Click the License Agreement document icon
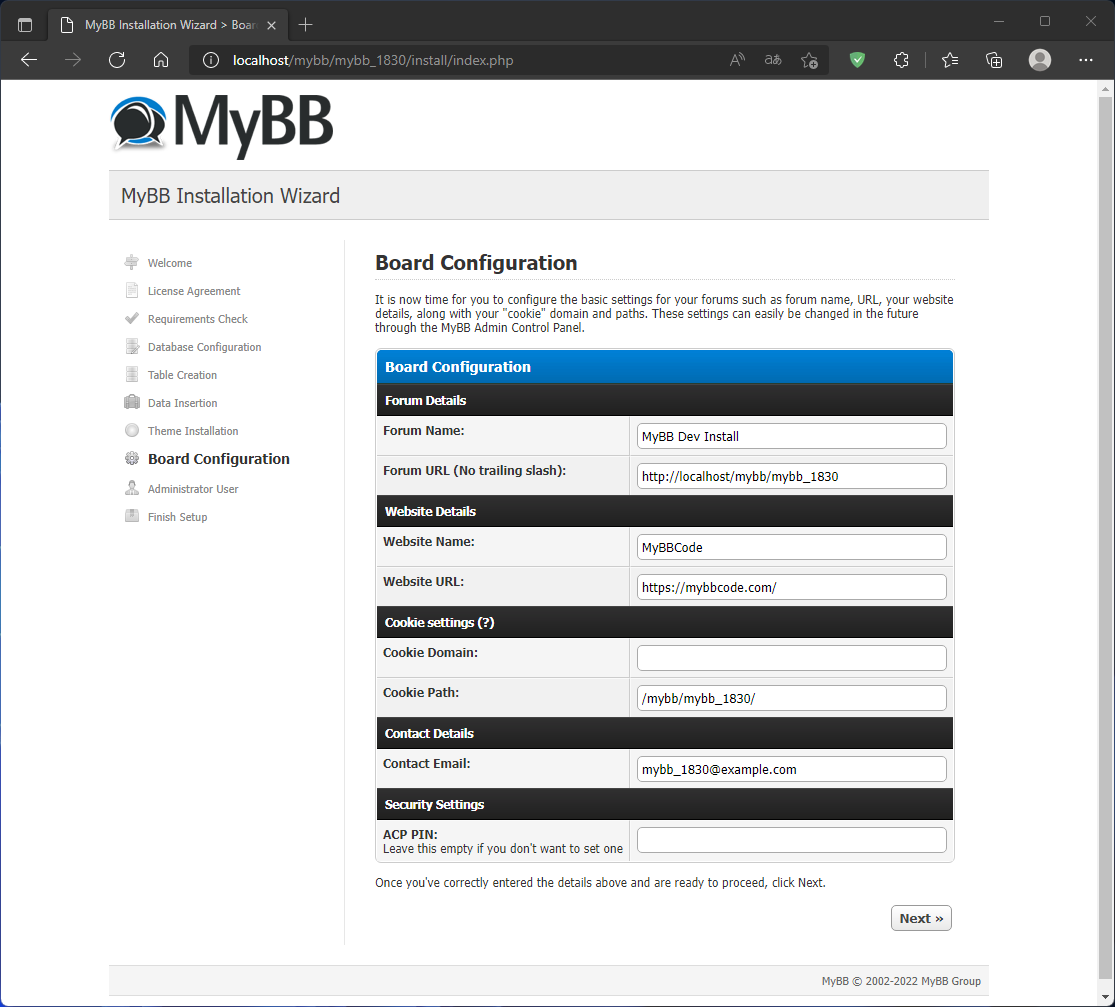The width and height of the screenshot is (1115, 1007). 132,290
